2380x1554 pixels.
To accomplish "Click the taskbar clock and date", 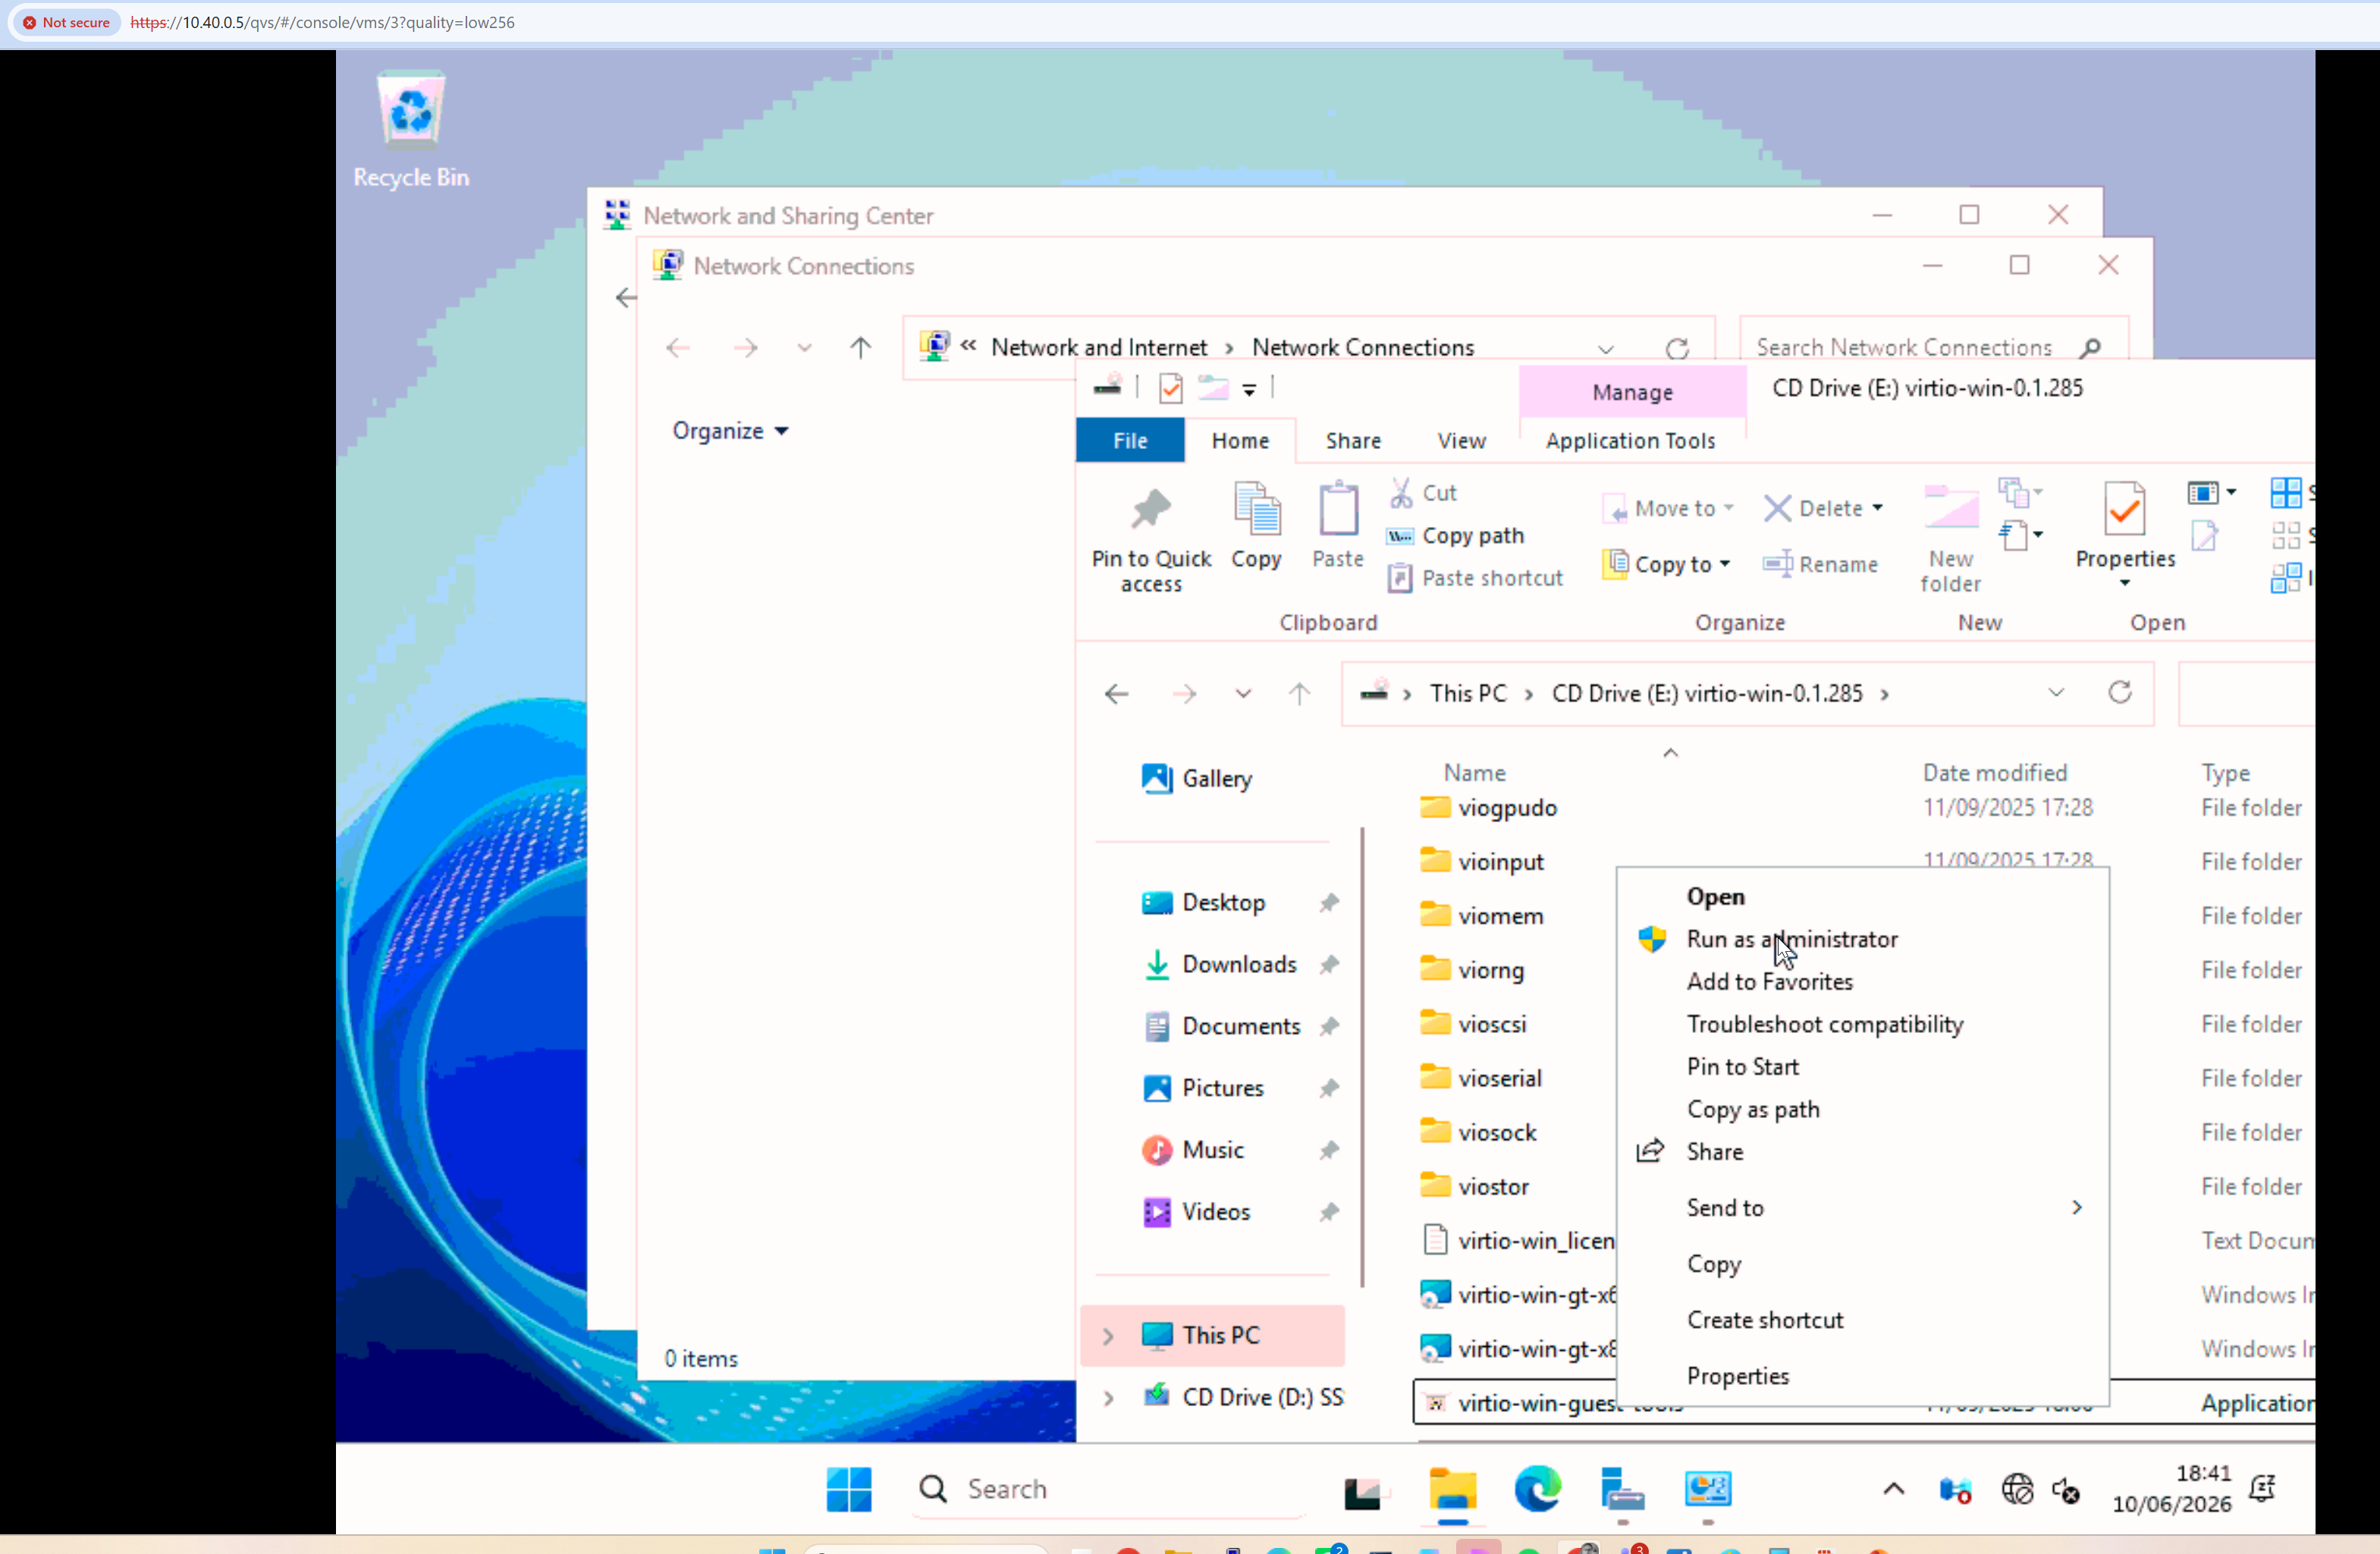I will pyautogui.click(x=2171, y=1489).
